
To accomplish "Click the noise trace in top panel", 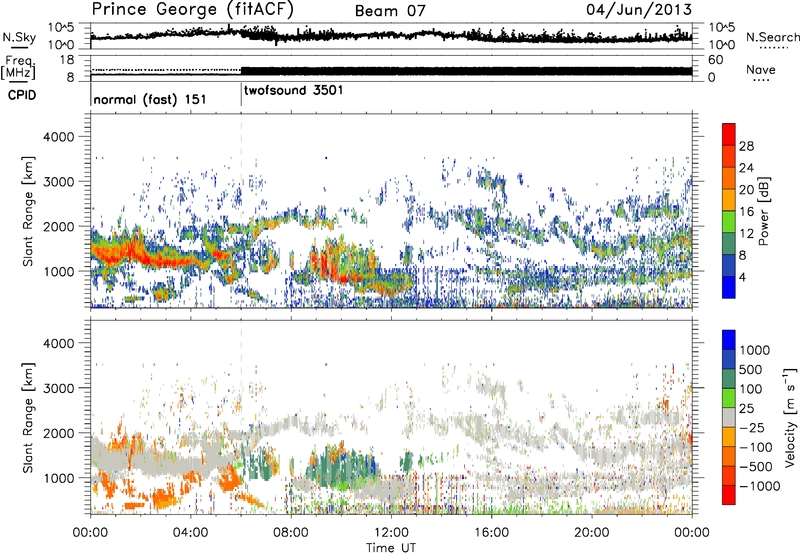I will [391, 36].
